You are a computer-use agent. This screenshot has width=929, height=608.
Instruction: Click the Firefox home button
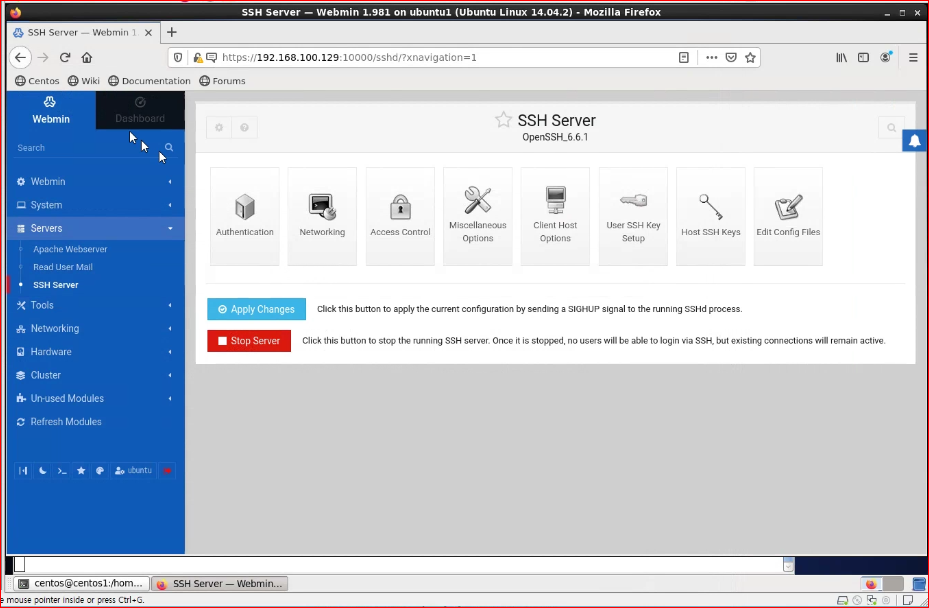tap(87, 57)
